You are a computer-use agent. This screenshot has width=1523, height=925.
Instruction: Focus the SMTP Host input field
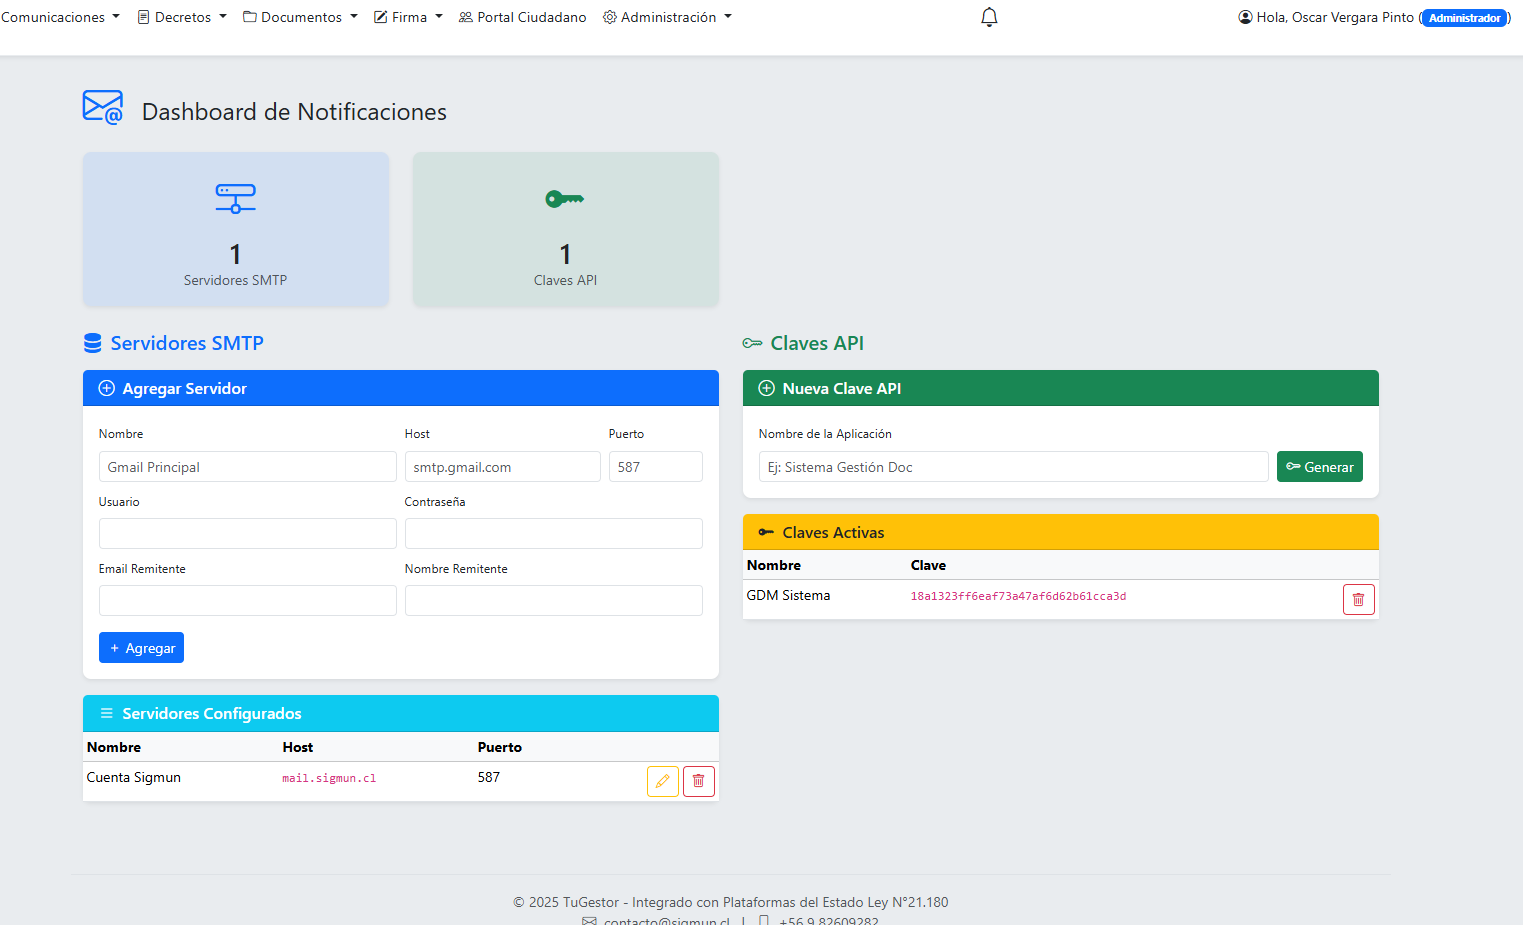[x=502, y=467]
